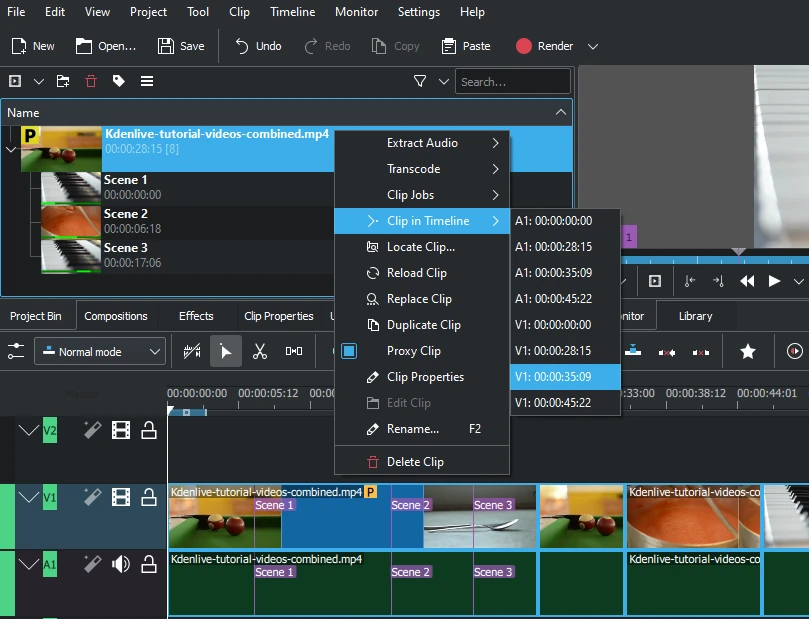Open the Extract Audio submenu

(422, 143)
